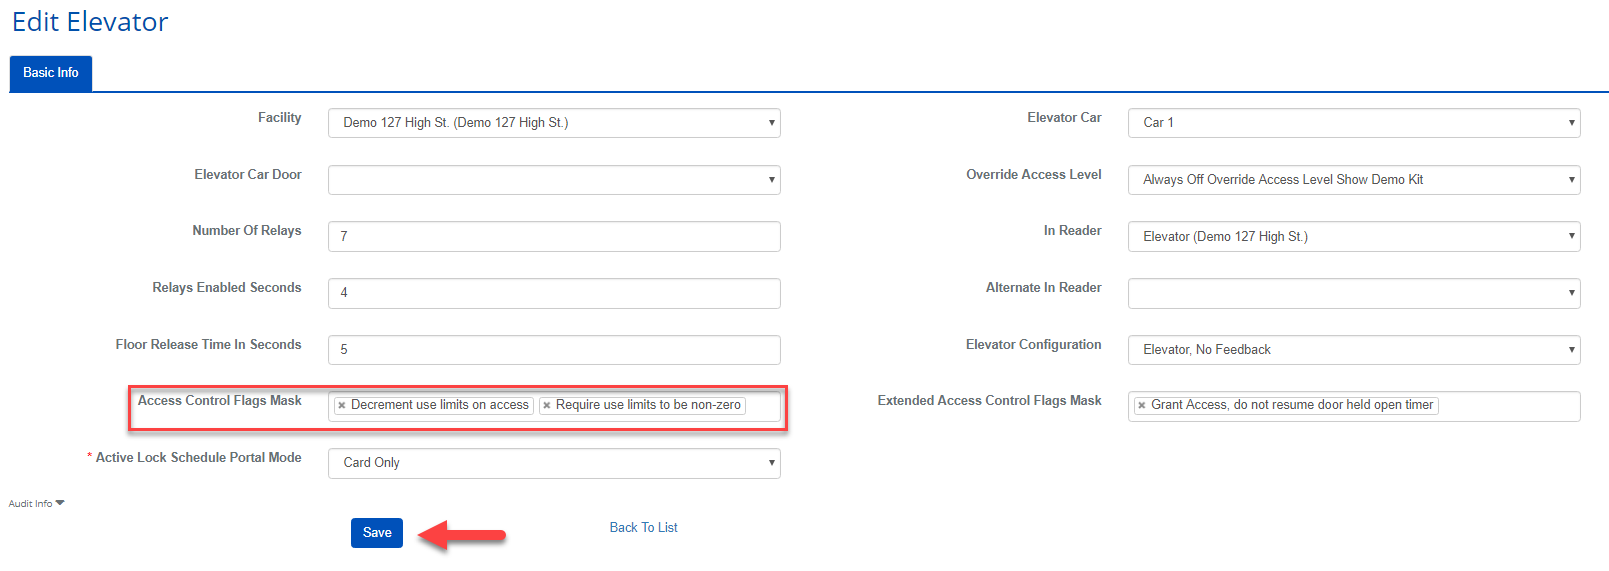
Task: Remove the 'Decrement use limits on access' tag
Action: click(x=342, y=406)
